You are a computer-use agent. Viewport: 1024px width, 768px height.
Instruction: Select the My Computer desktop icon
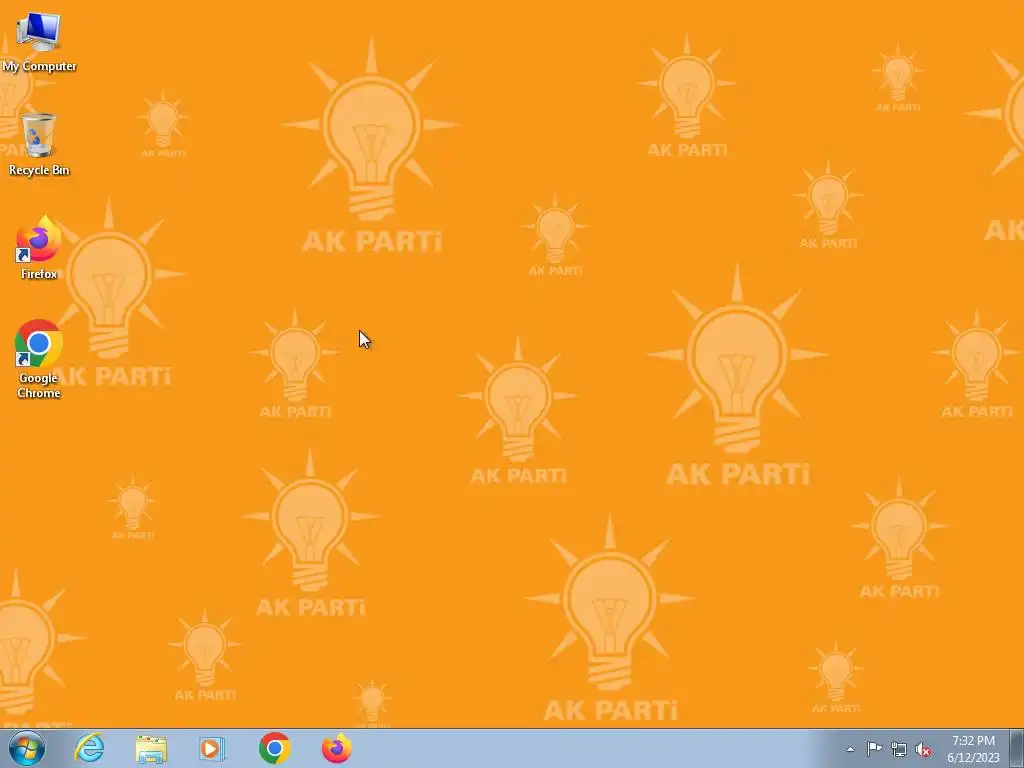(39, 41)
